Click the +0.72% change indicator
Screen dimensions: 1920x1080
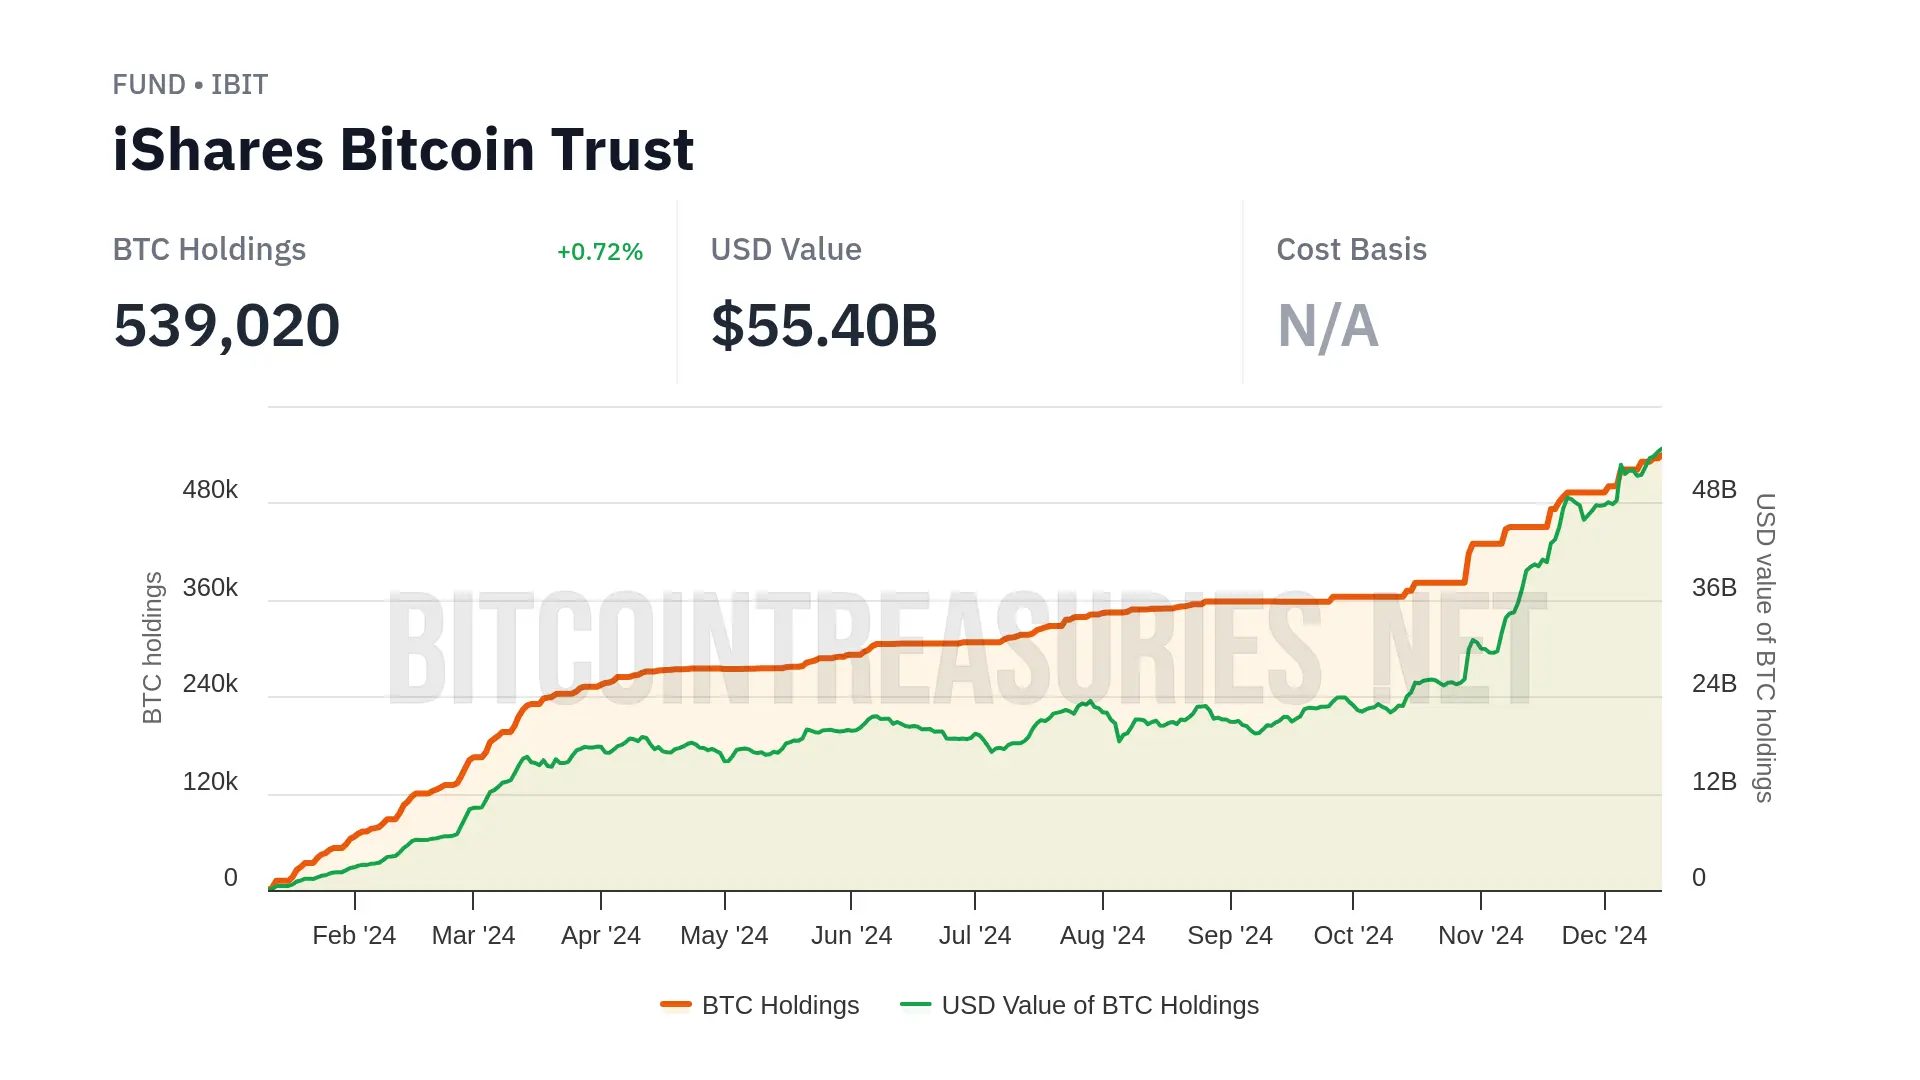coord(600,252)
